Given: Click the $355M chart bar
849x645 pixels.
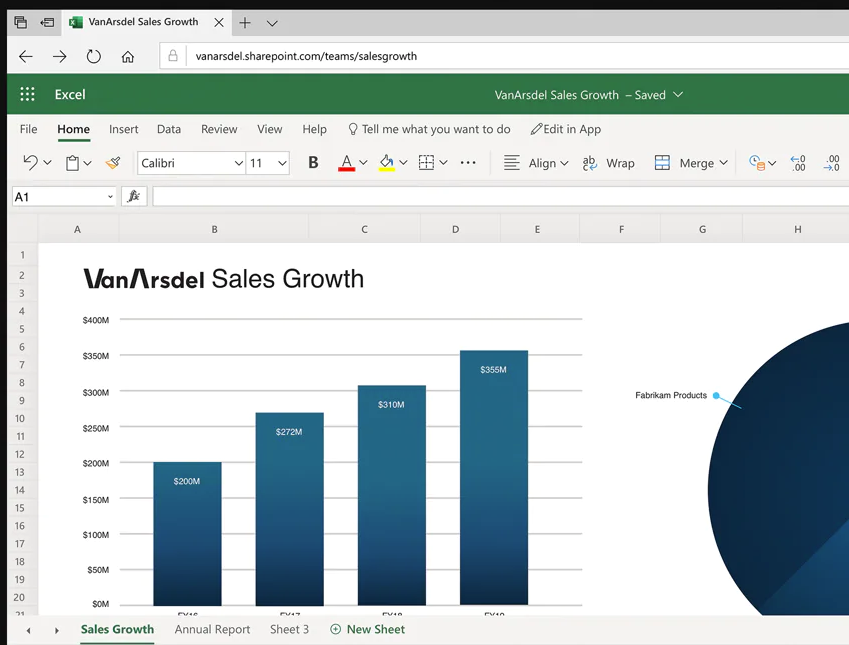Looking at the screenshot, I should pos(494,478).
